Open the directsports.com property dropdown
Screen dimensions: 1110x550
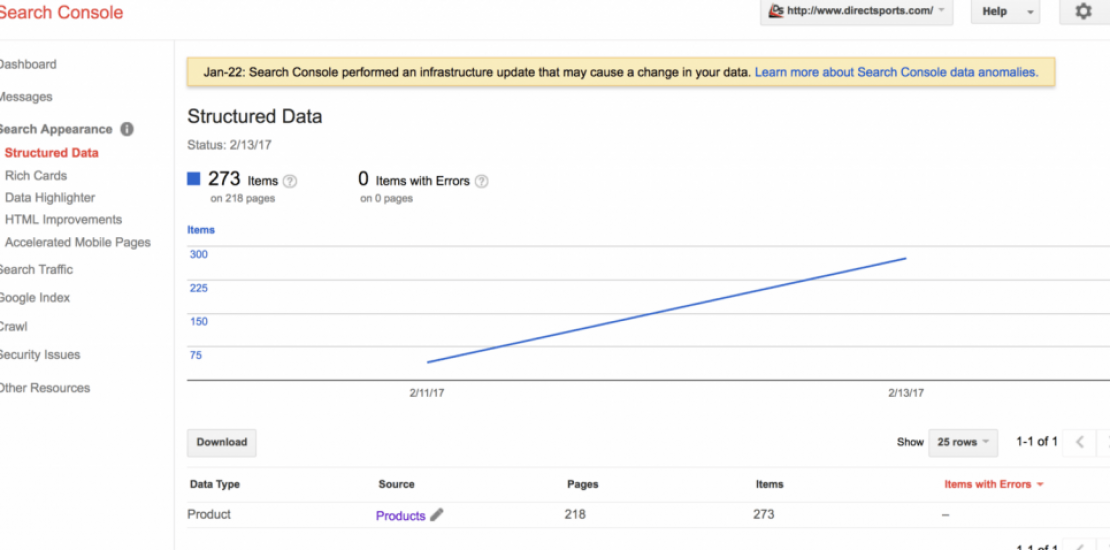pyautogui.click(x=857, y=12)
